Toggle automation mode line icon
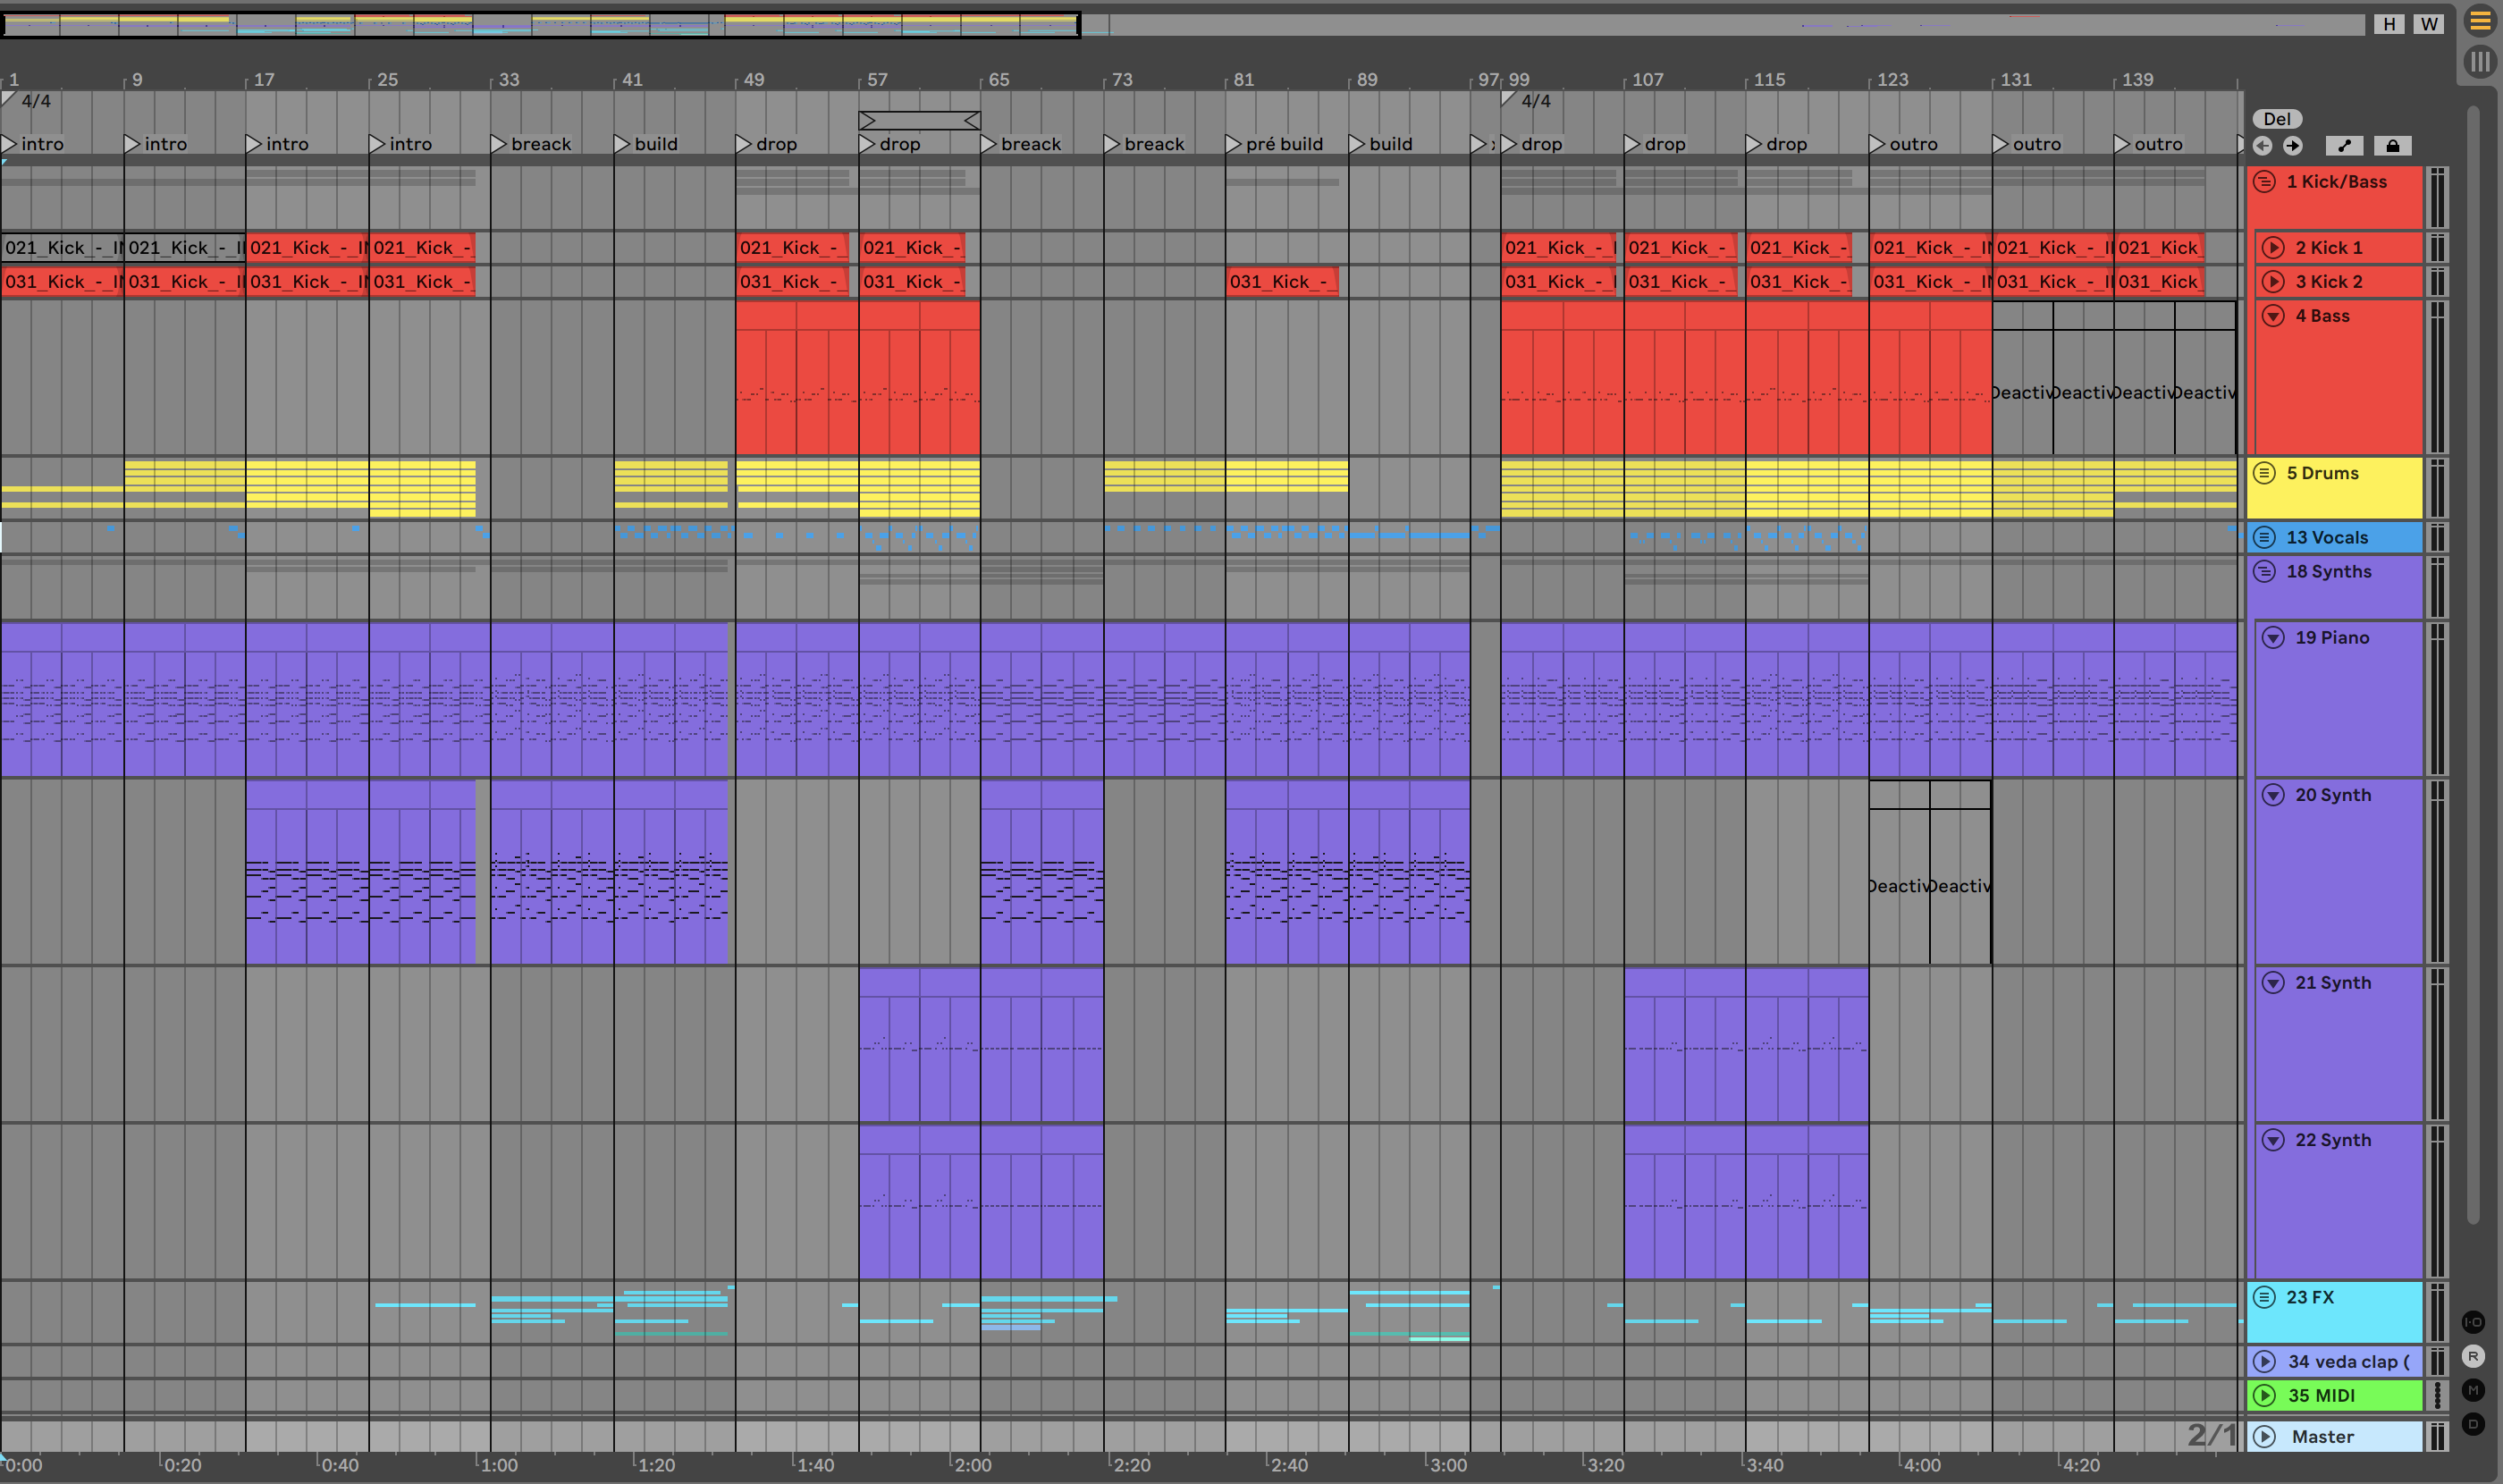 [2344, 146]
